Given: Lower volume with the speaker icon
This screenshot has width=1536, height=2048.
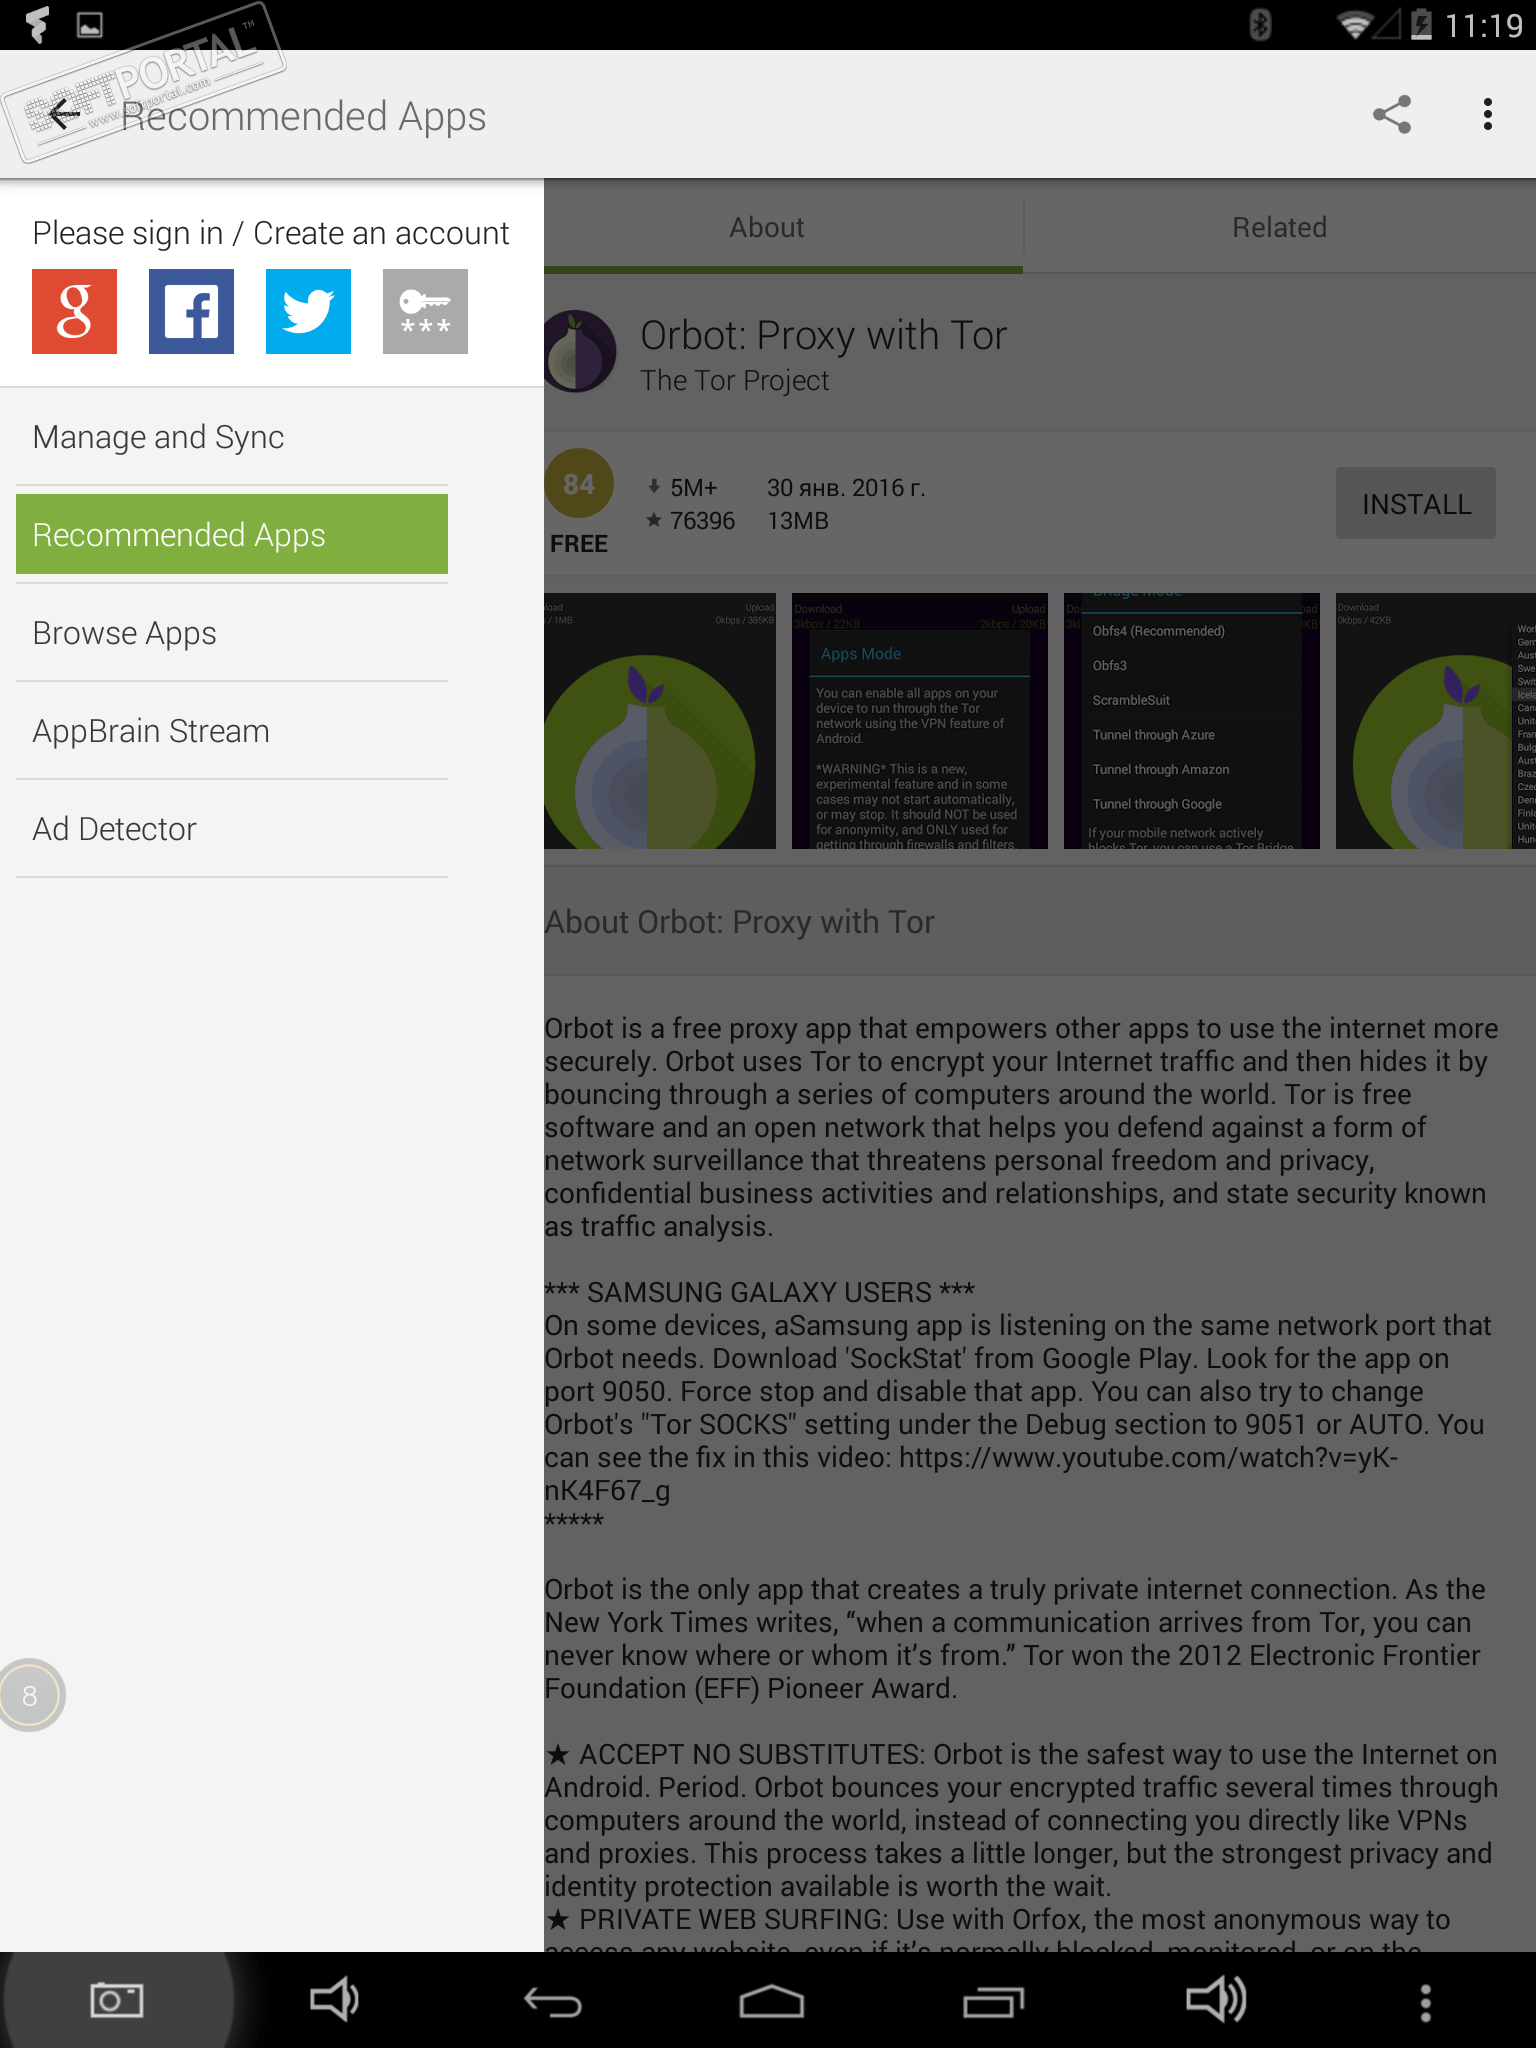Looking at the screenshot, I should coord(335,2000).
